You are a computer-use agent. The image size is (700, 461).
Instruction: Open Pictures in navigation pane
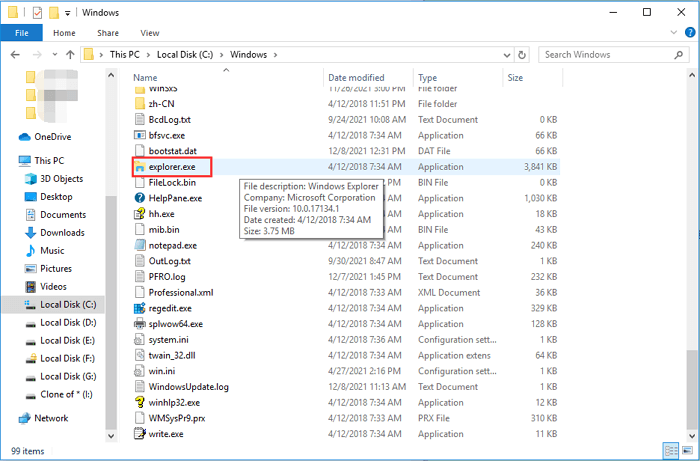point(49,269)
